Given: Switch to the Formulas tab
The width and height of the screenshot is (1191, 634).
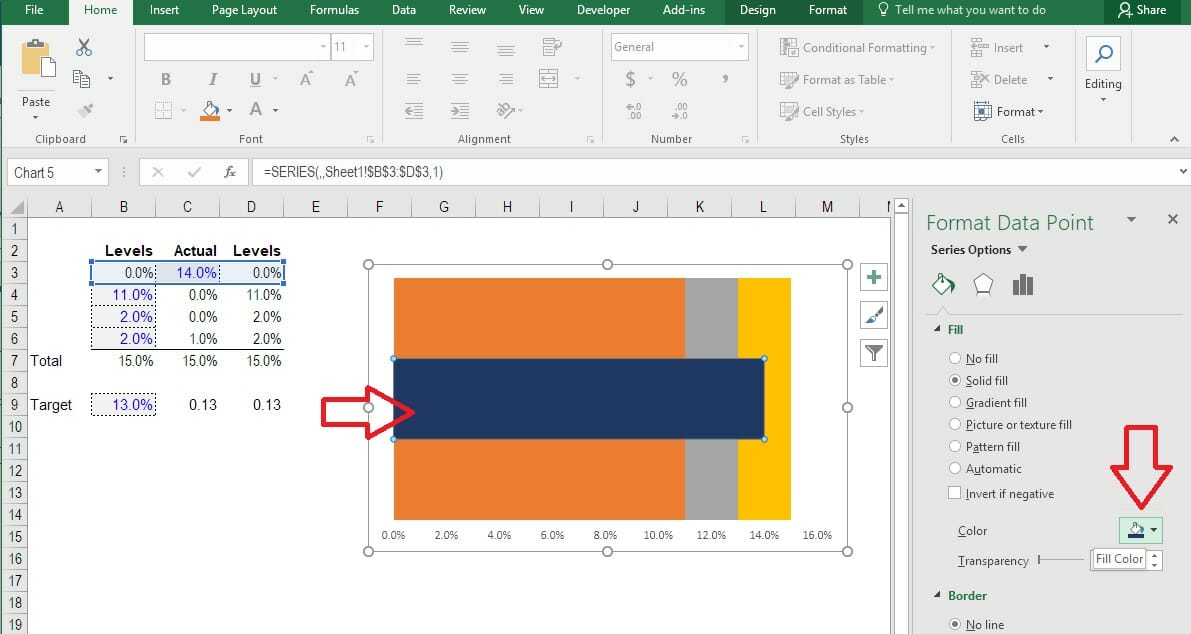Looking at the screenshot, I should point(334,11).
